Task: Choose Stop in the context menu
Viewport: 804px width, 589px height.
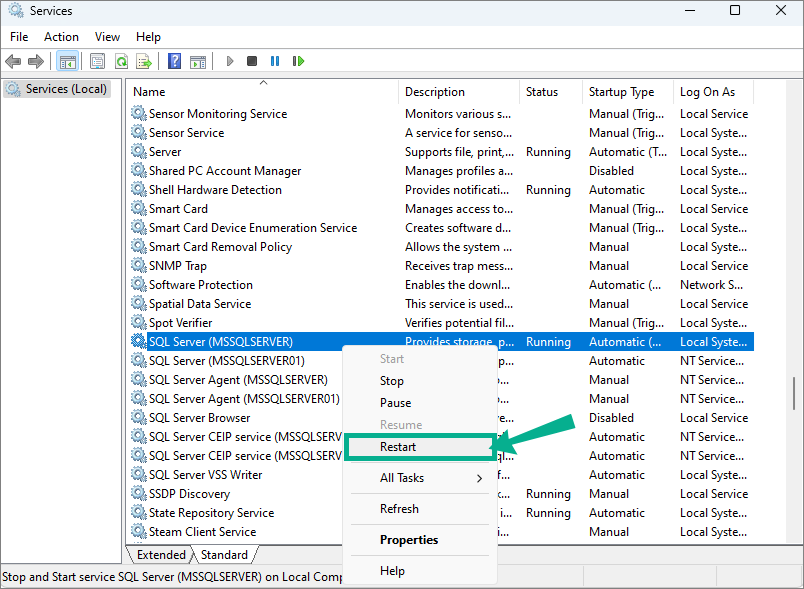Action: [x=419, y=381]
